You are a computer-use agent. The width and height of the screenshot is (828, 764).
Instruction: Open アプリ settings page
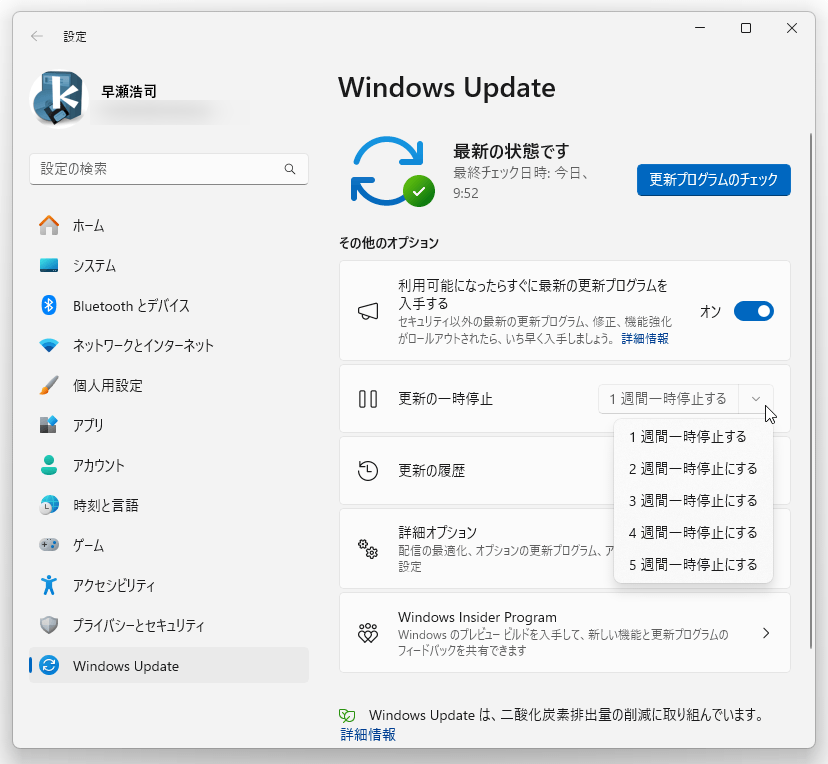coord(169,425)
